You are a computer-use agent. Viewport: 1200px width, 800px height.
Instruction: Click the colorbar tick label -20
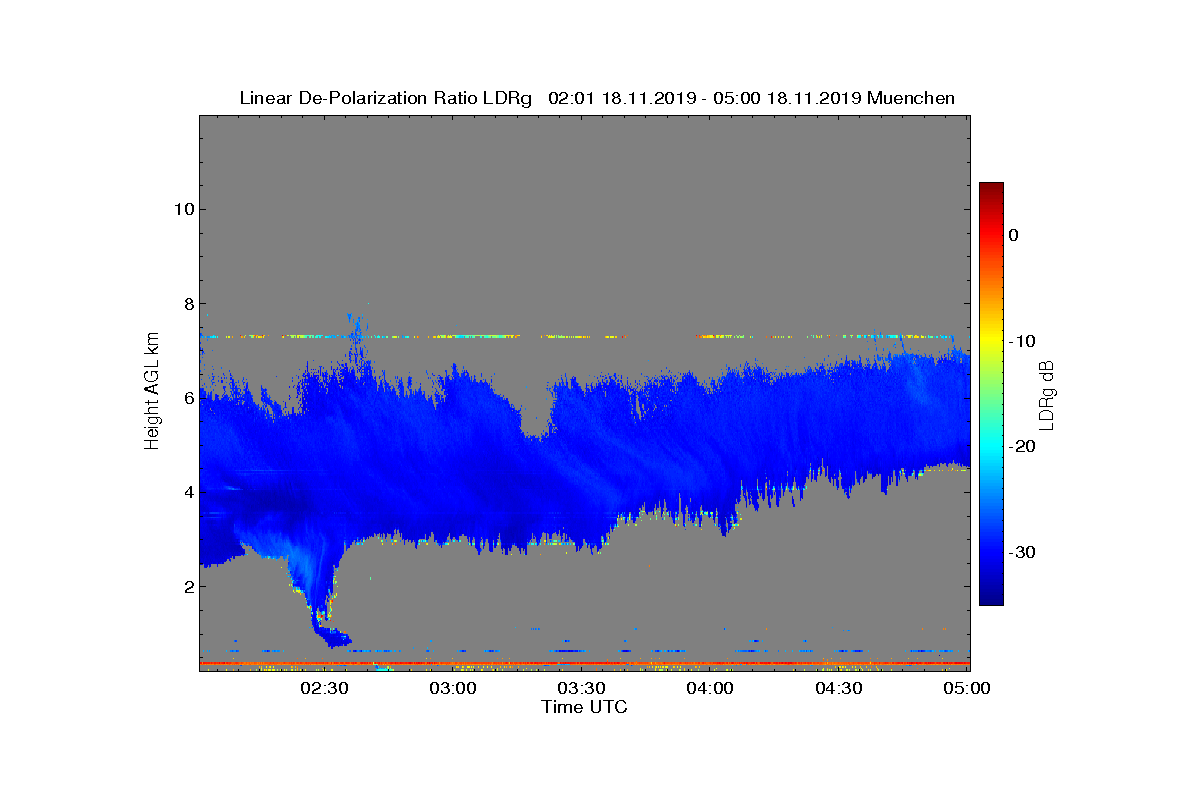(x=1020, y=447)
